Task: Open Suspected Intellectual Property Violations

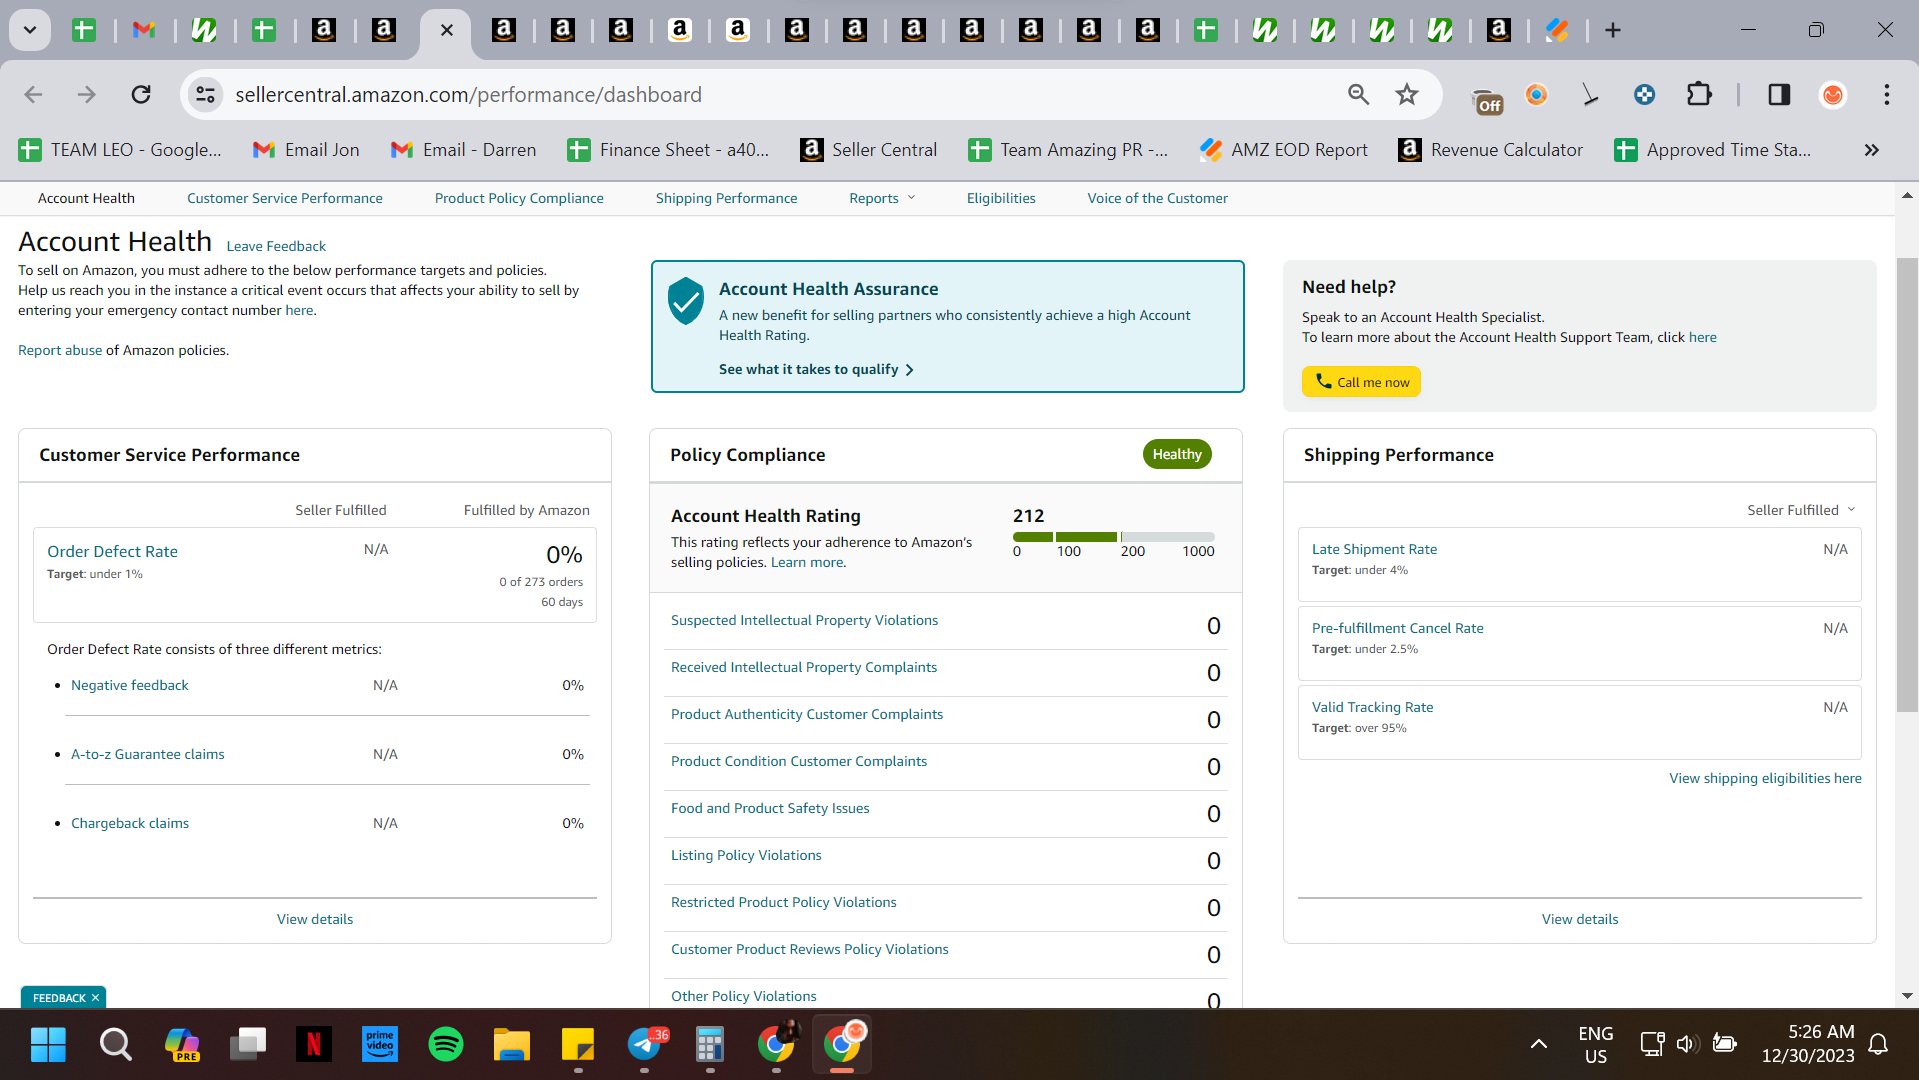Action: [805, 620]
